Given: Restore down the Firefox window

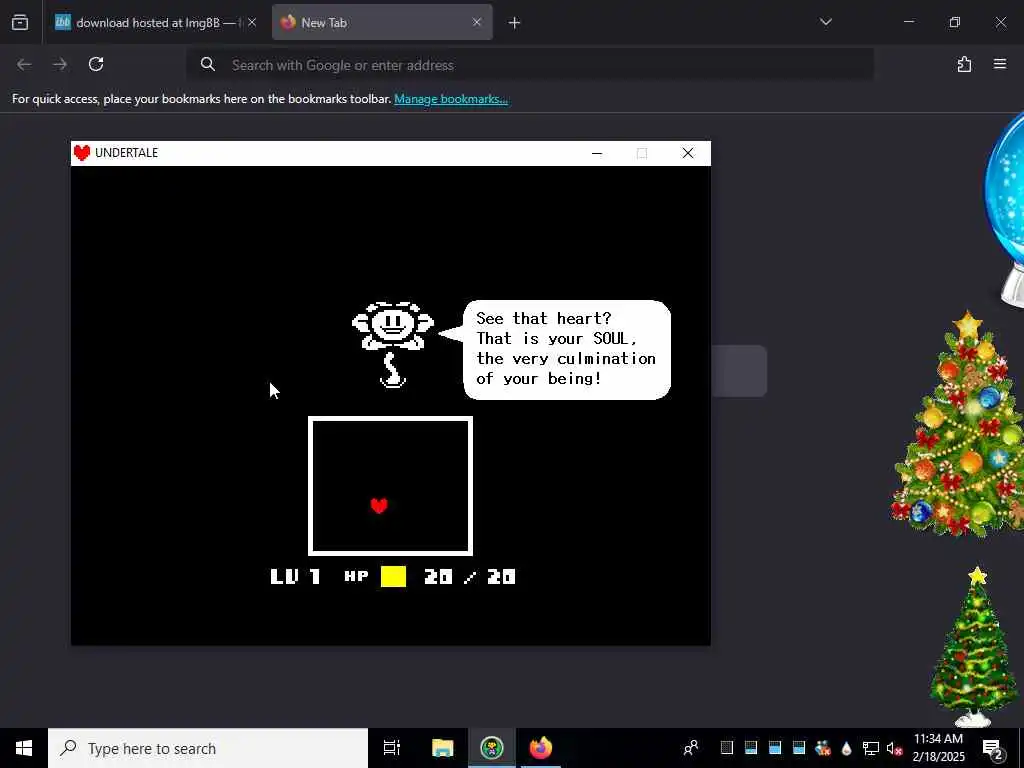Looking at the screenshot, I should 955,22.
